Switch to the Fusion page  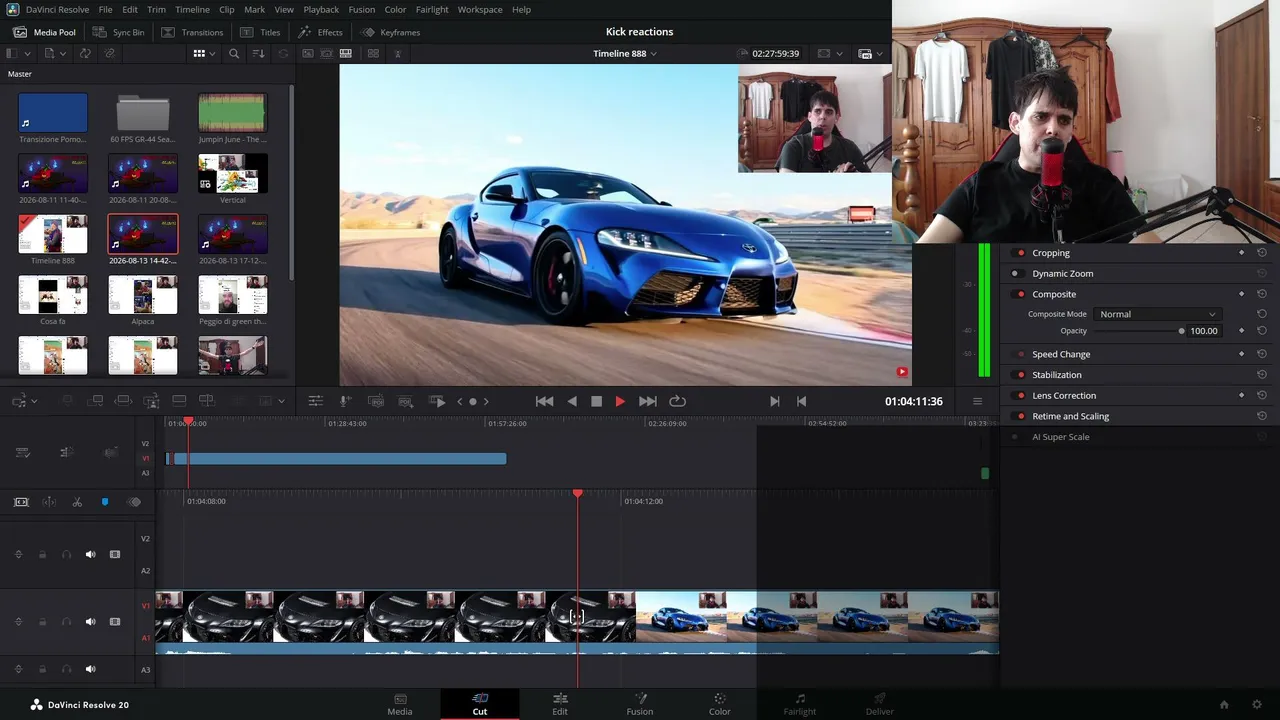pyautogui.click(x=640, y=704)
